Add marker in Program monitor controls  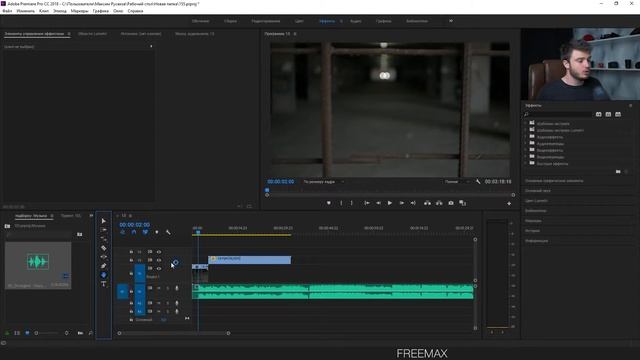click(x=329, y=203)
